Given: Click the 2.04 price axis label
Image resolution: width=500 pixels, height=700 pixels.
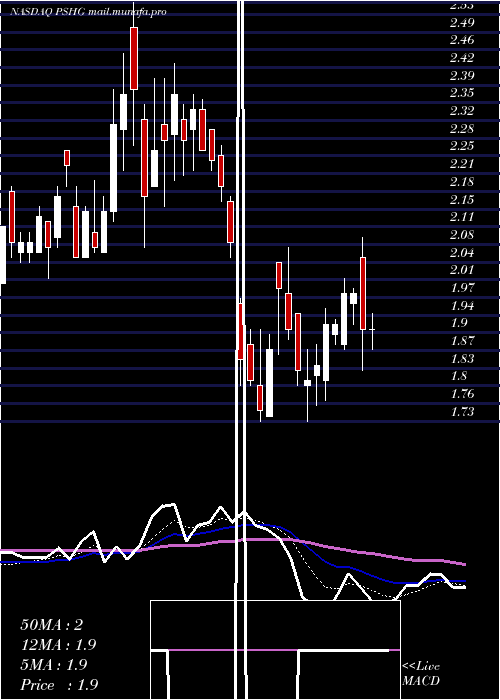Looking at the screenshot, I should tap(462, 252).
